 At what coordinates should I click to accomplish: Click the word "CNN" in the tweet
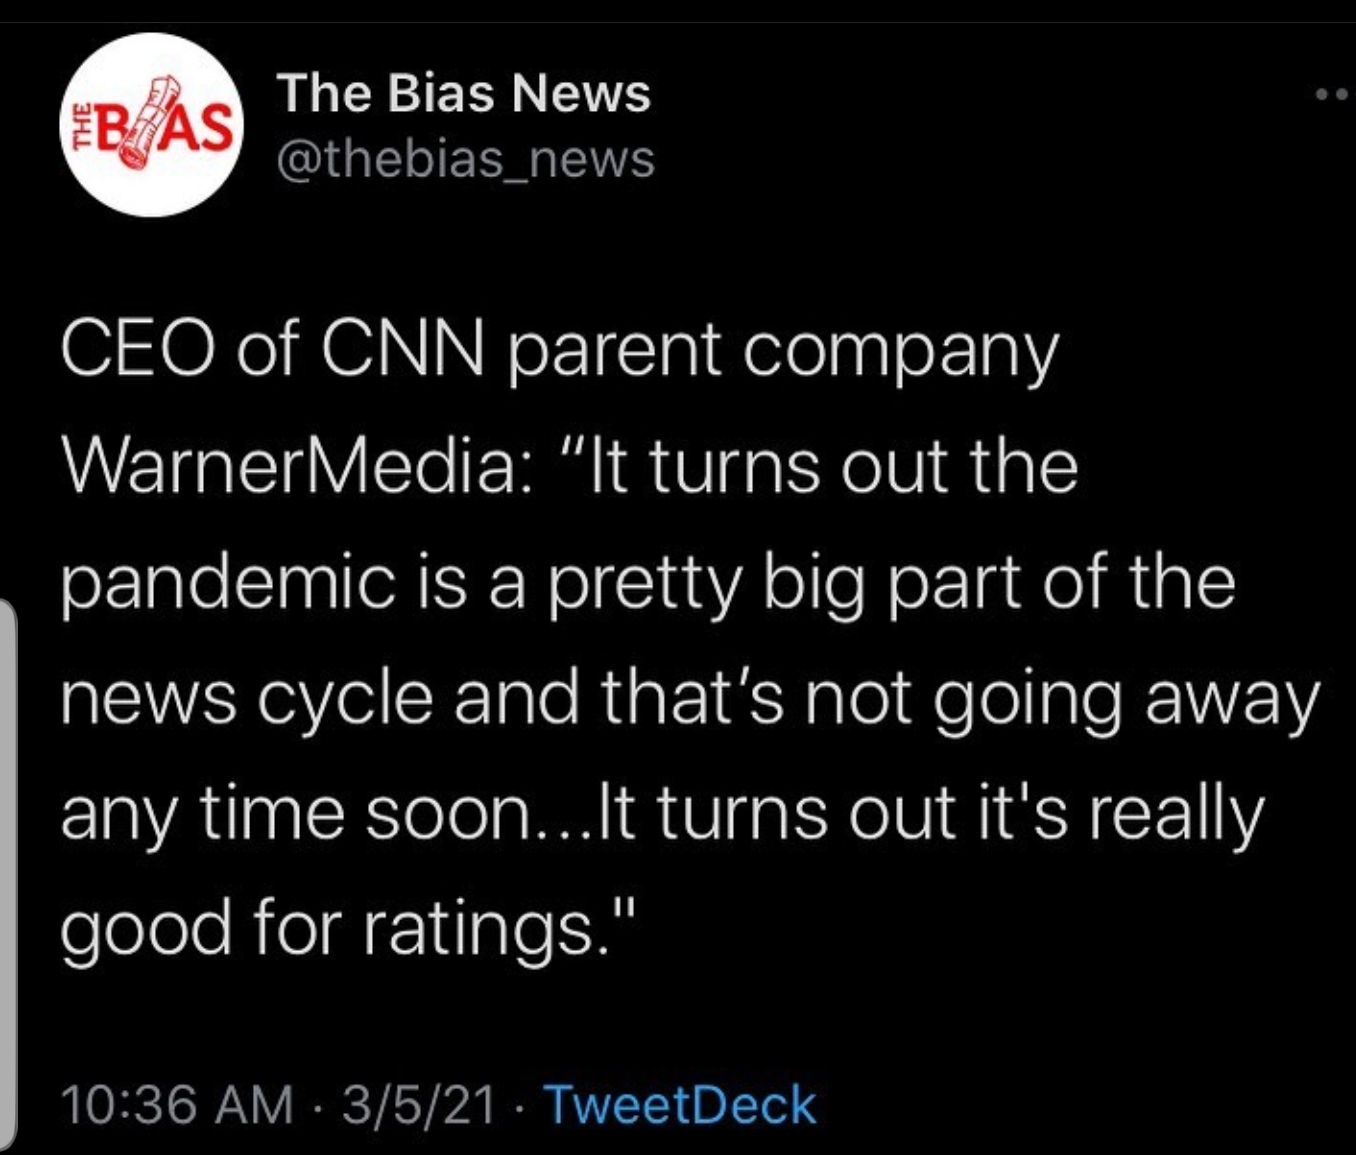(402, 351)
